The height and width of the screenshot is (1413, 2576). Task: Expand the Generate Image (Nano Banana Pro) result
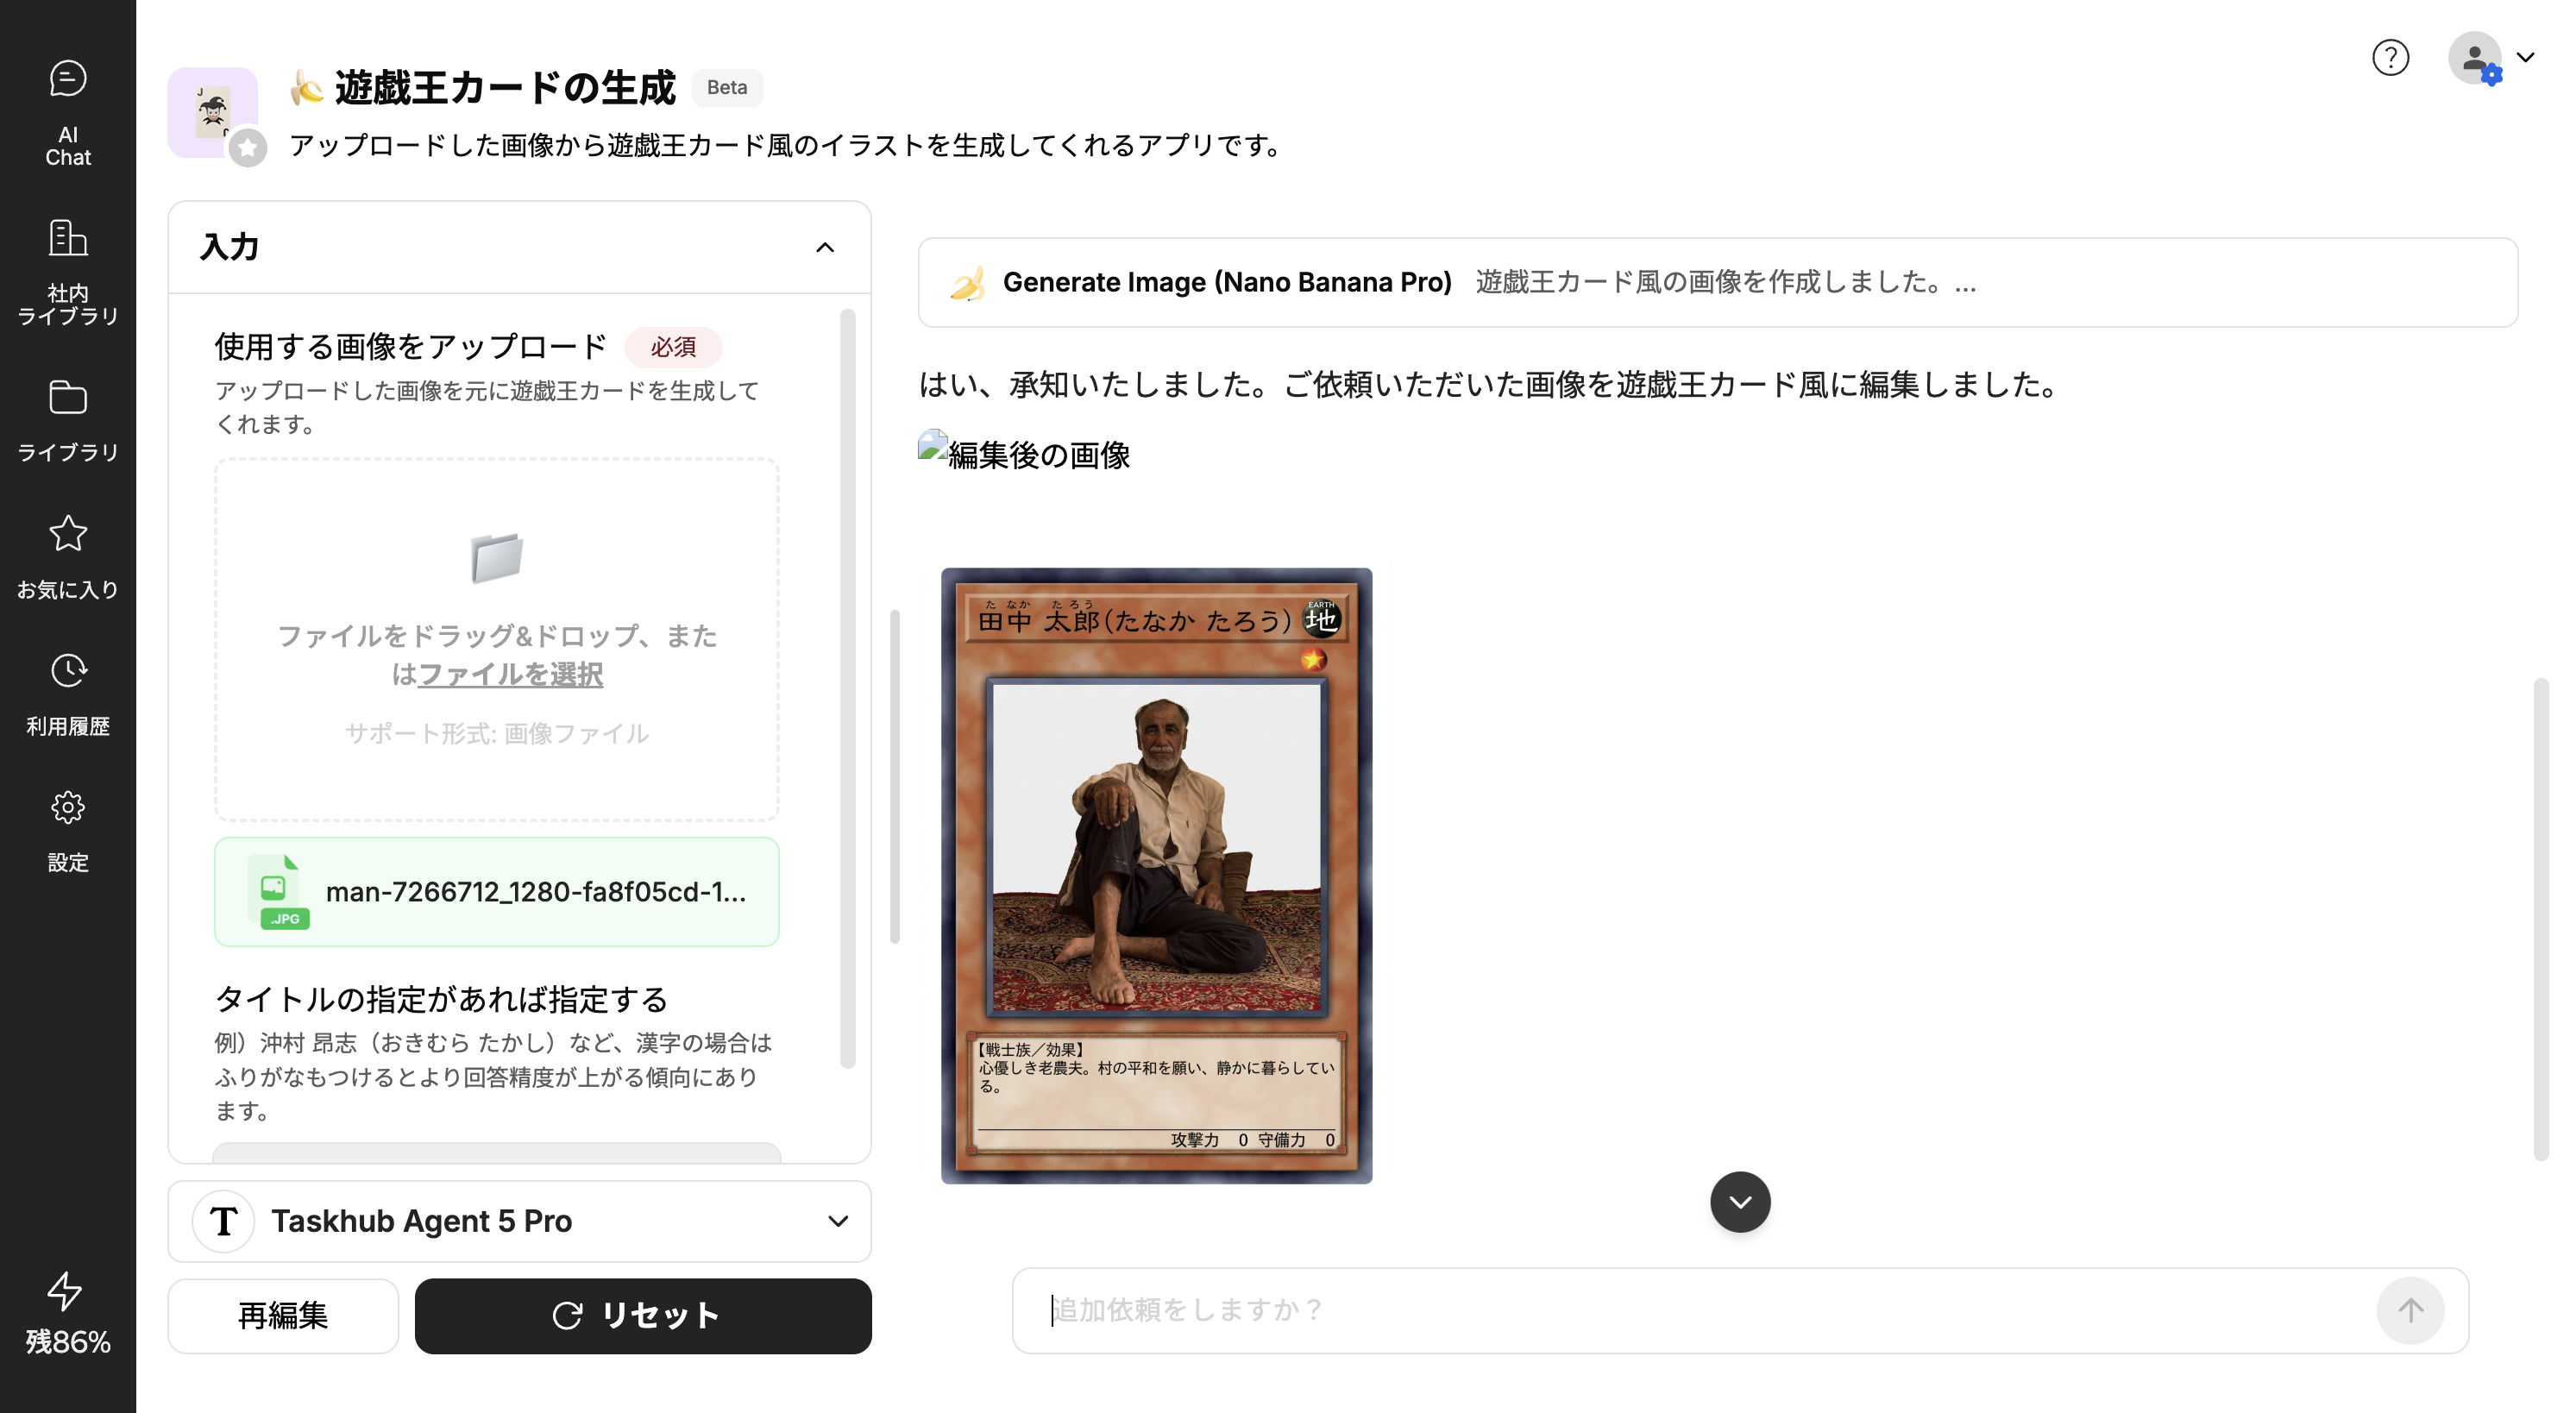(x=1717, y=282)
